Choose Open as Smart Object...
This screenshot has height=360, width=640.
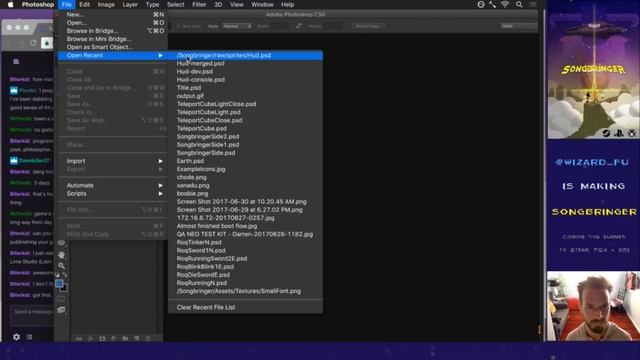point(113,47)
